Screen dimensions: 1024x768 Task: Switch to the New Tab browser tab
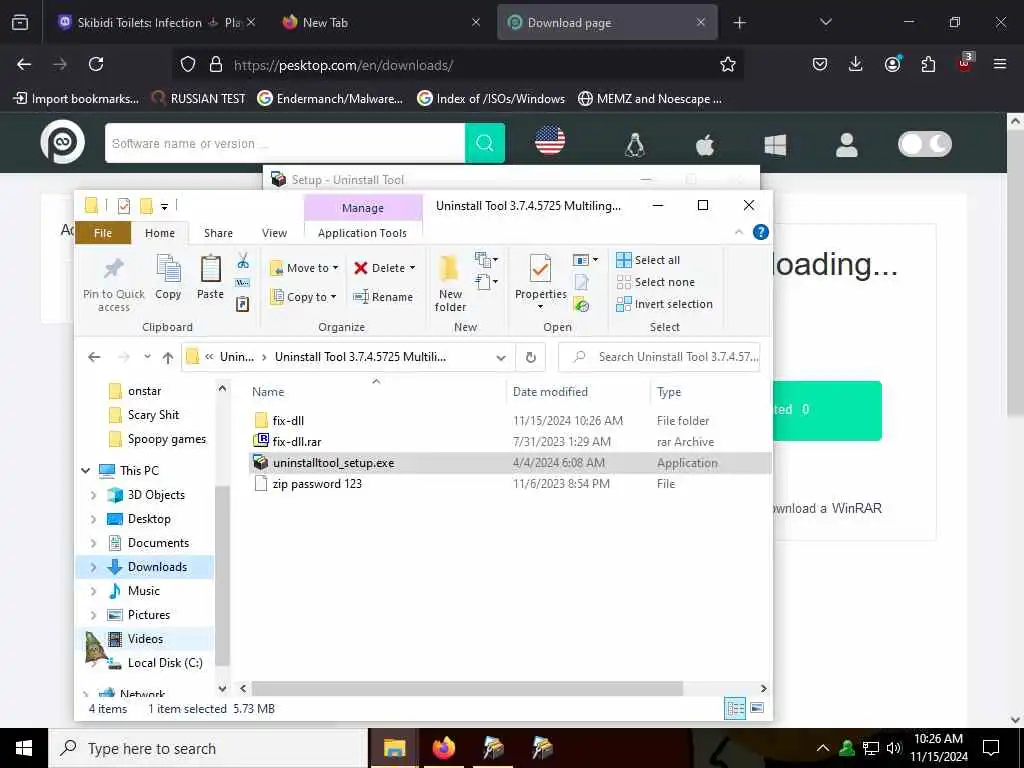[381, 22]
